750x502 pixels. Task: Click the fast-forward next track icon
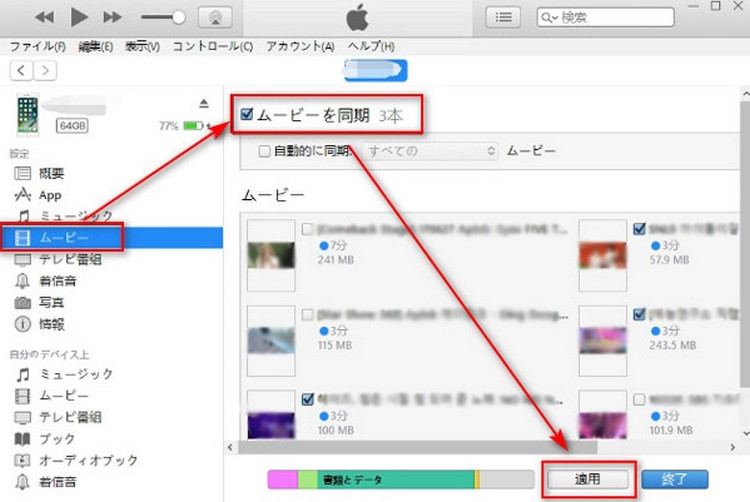click(x=113, y=17)
